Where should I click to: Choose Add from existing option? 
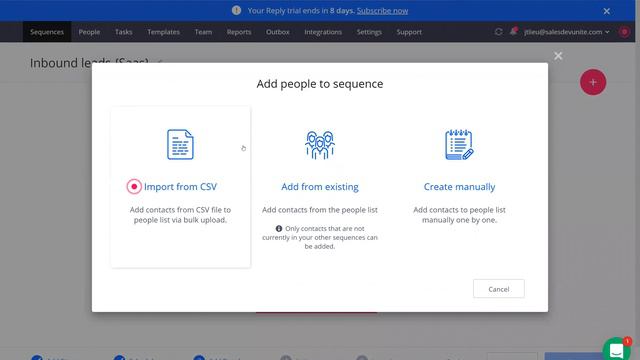[x=320, y=187]
